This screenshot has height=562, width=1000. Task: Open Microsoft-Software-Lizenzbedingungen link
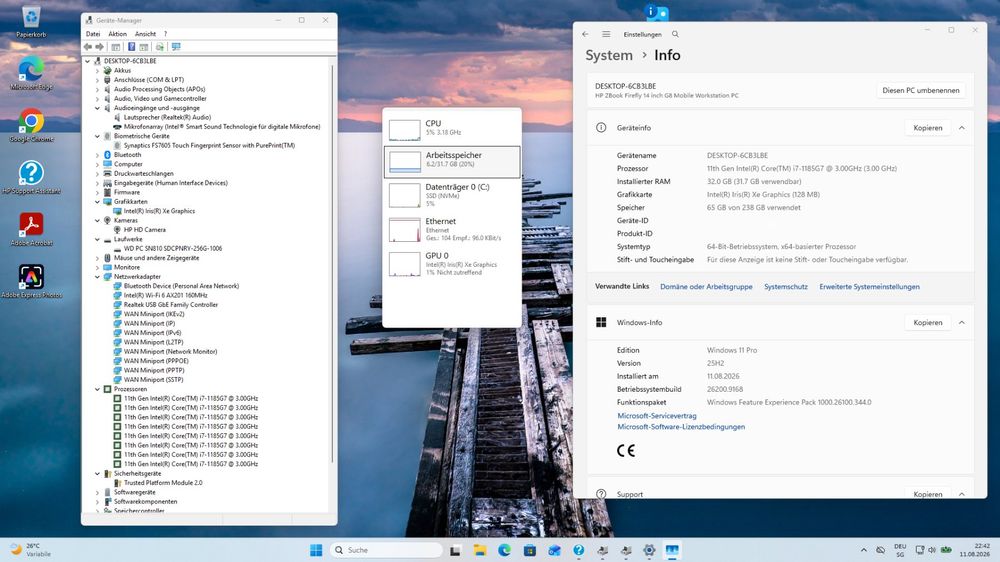point(680,427)
